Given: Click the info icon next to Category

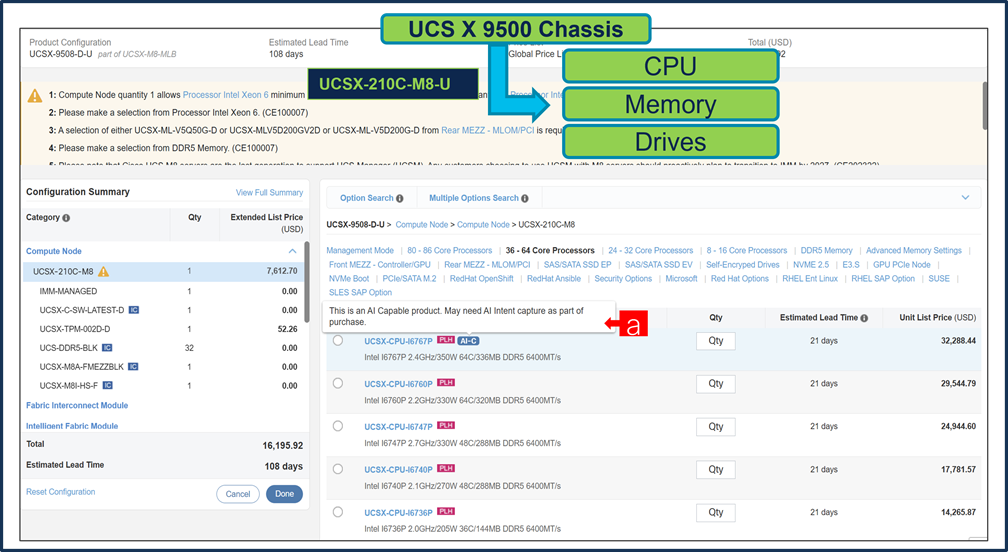Looking at the screenshot, I should [66, 218].
